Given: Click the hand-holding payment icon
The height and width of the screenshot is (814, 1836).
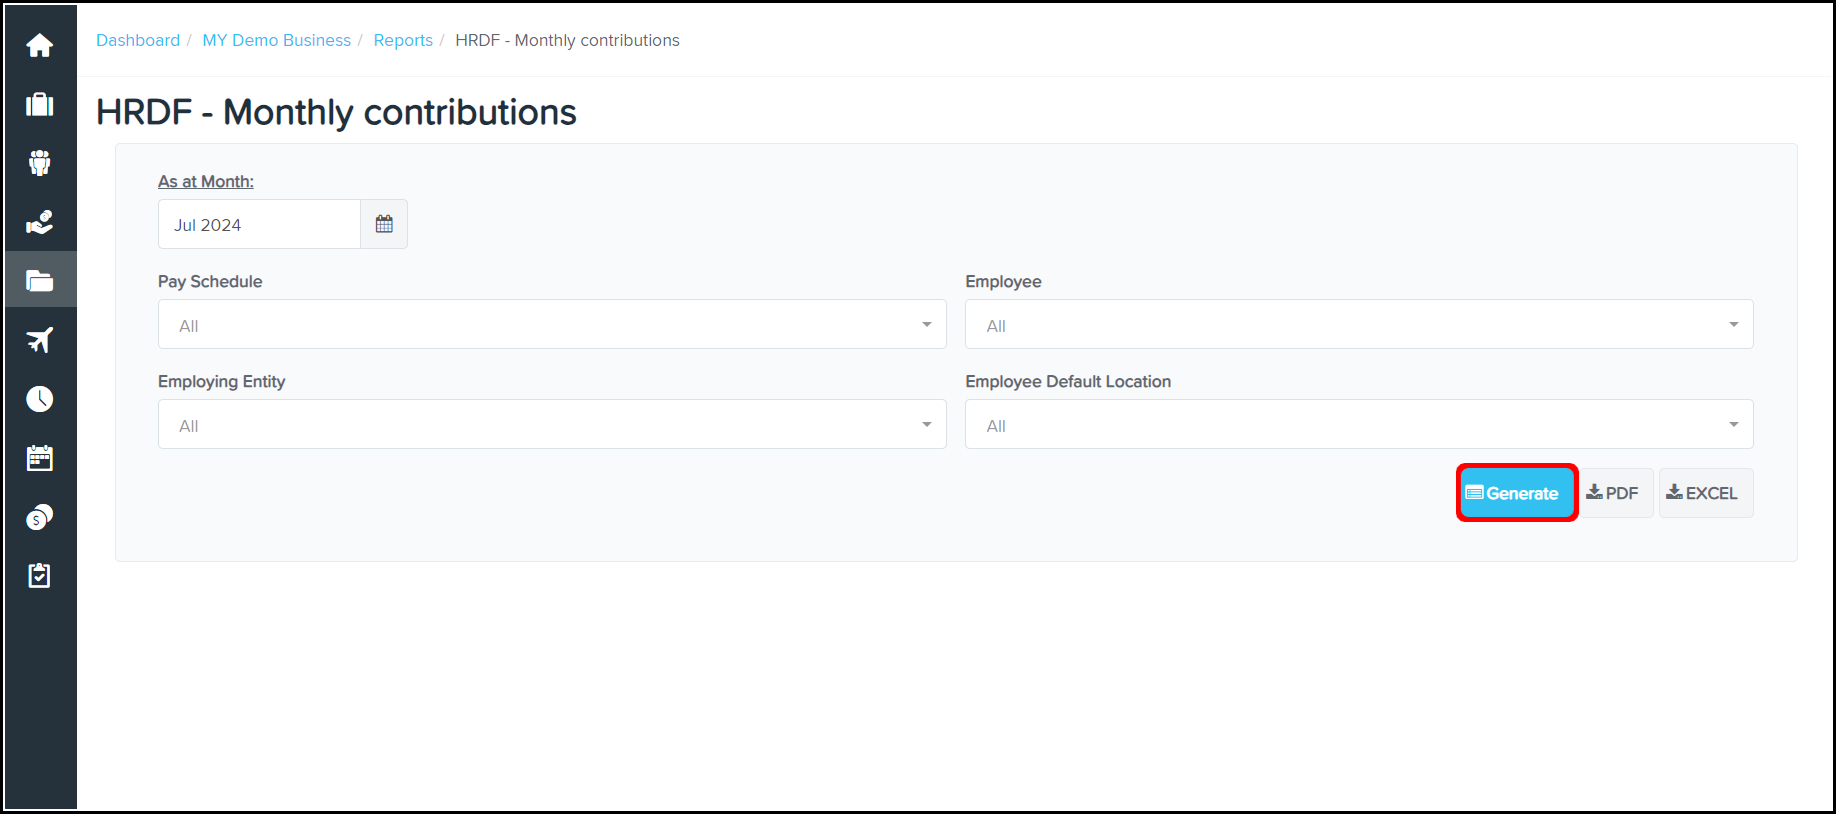Looking at the screenshot, I should tap(40, 222).
